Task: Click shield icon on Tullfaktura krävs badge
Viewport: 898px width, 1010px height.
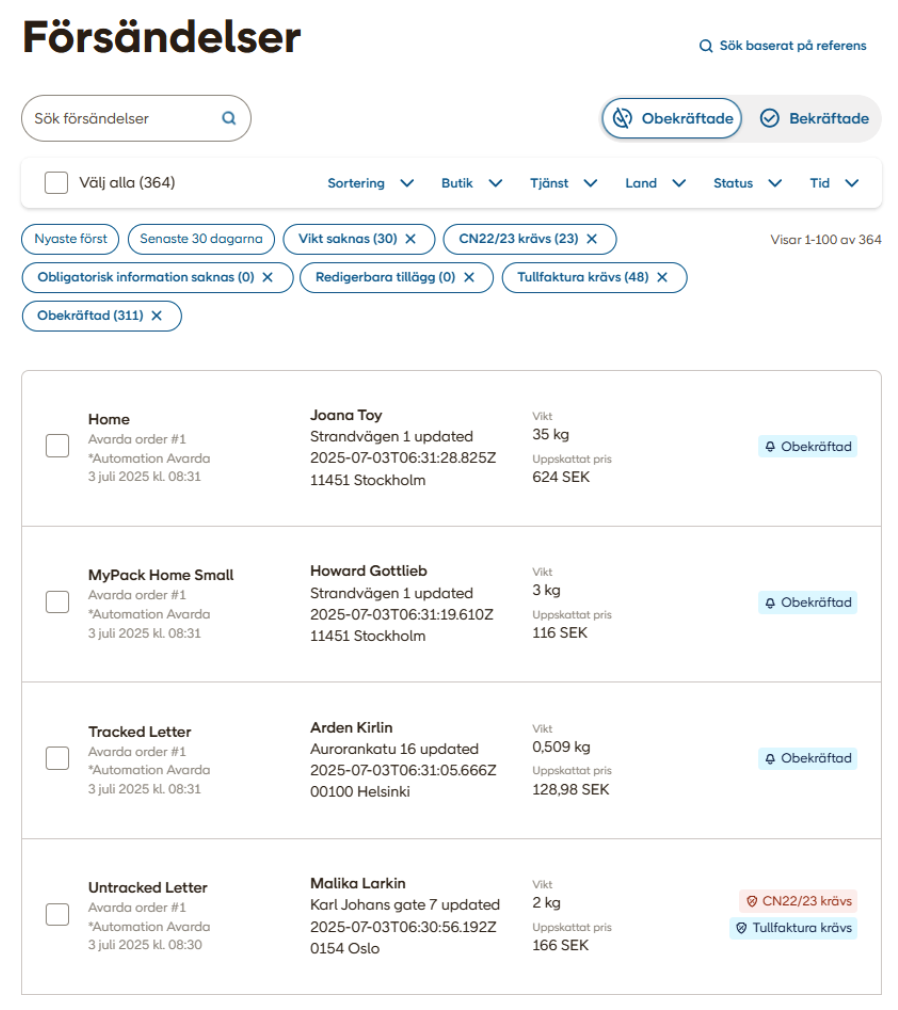Action: coord(741,928)
